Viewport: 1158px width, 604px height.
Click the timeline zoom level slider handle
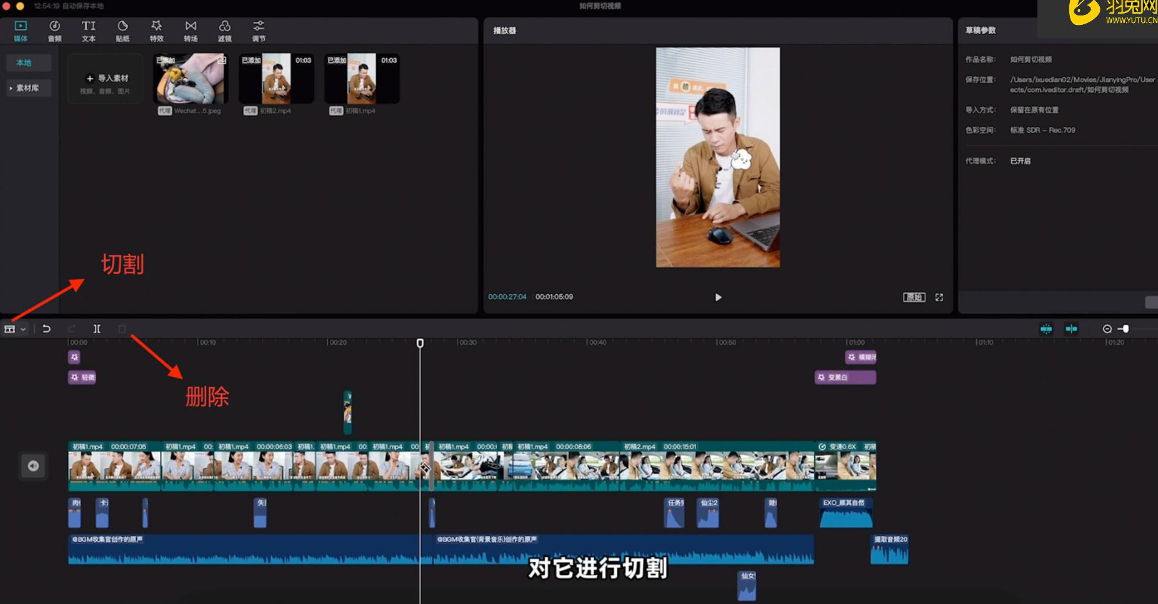1125,328
